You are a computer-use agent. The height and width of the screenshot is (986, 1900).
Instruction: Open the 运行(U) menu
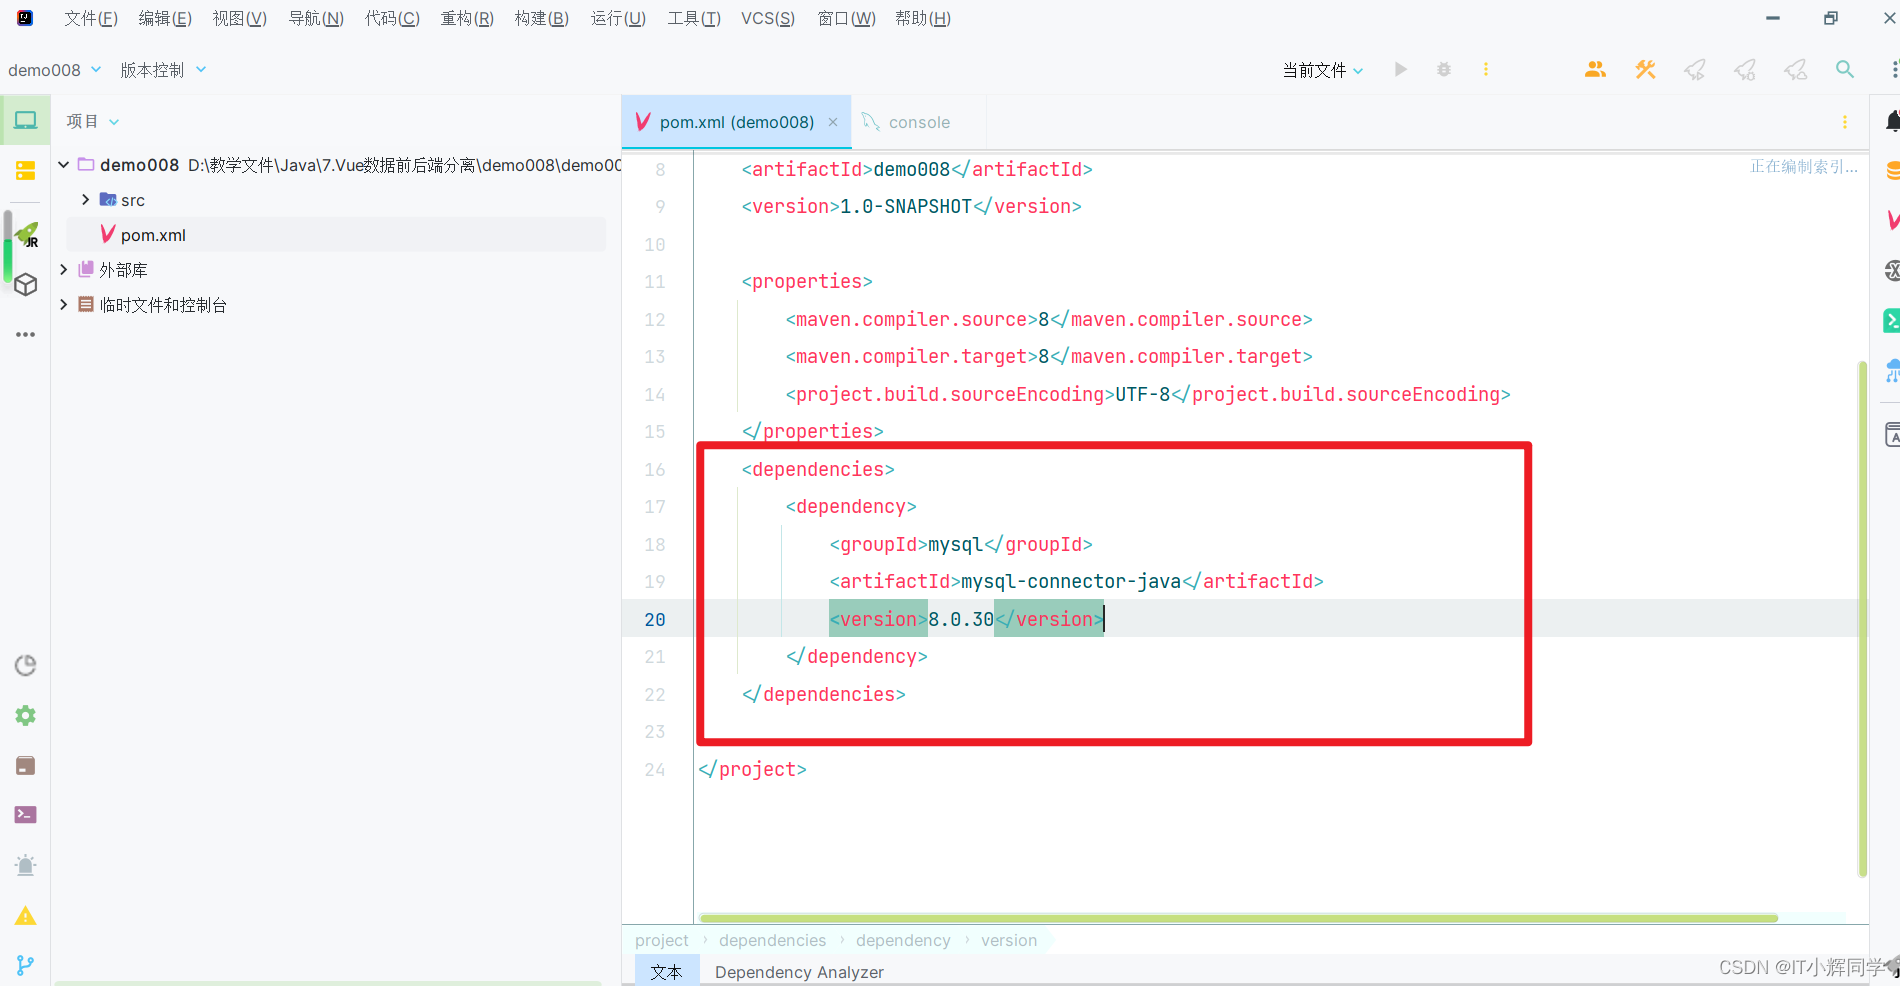[618, 19]
